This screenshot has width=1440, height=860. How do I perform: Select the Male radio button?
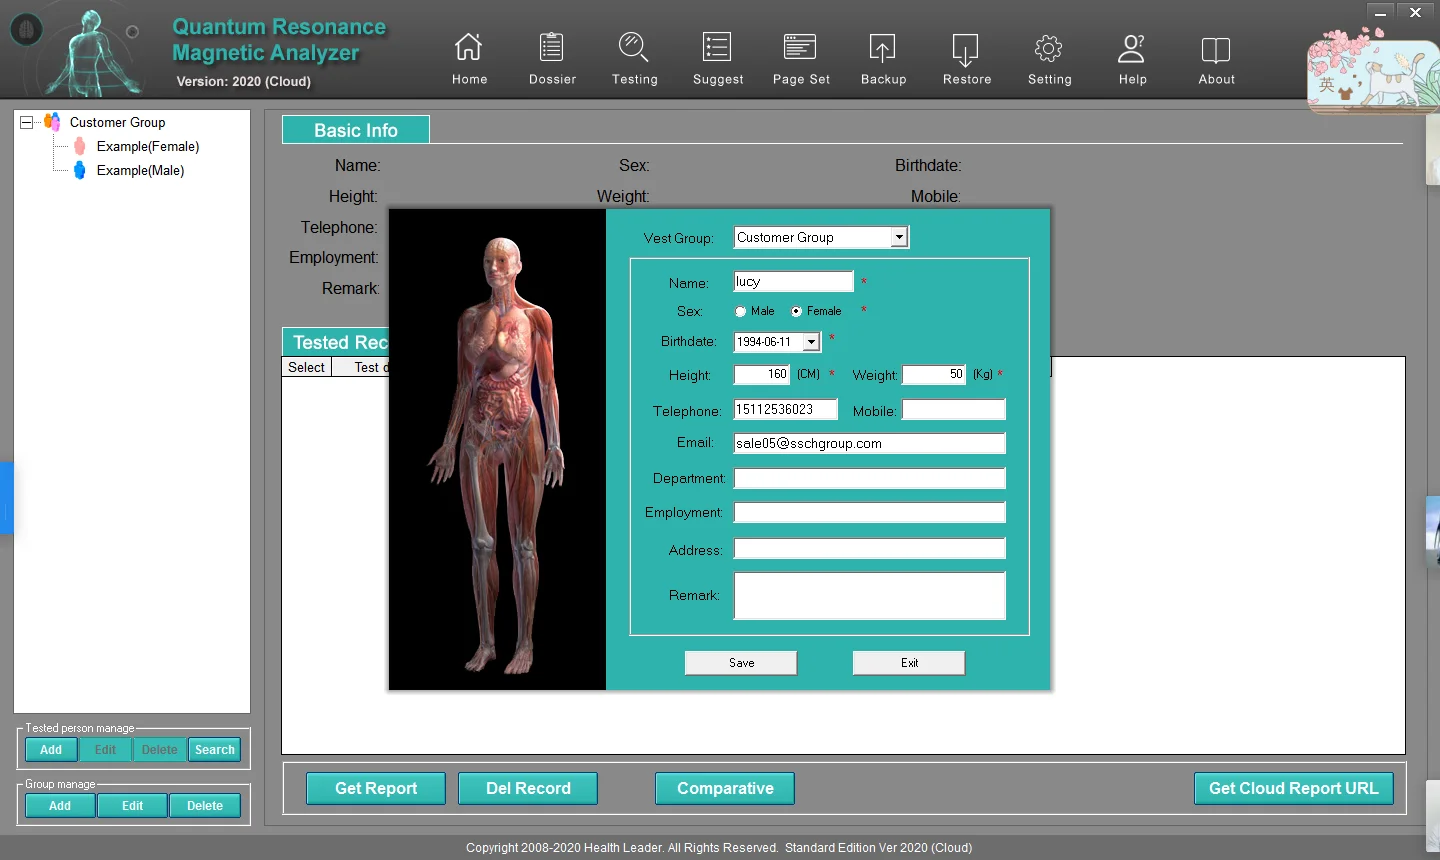pos(741,312)
